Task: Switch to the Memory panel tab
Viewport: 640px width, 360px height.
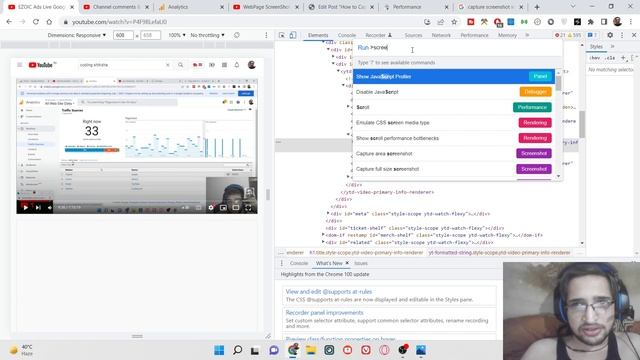Action: point(507,36)
